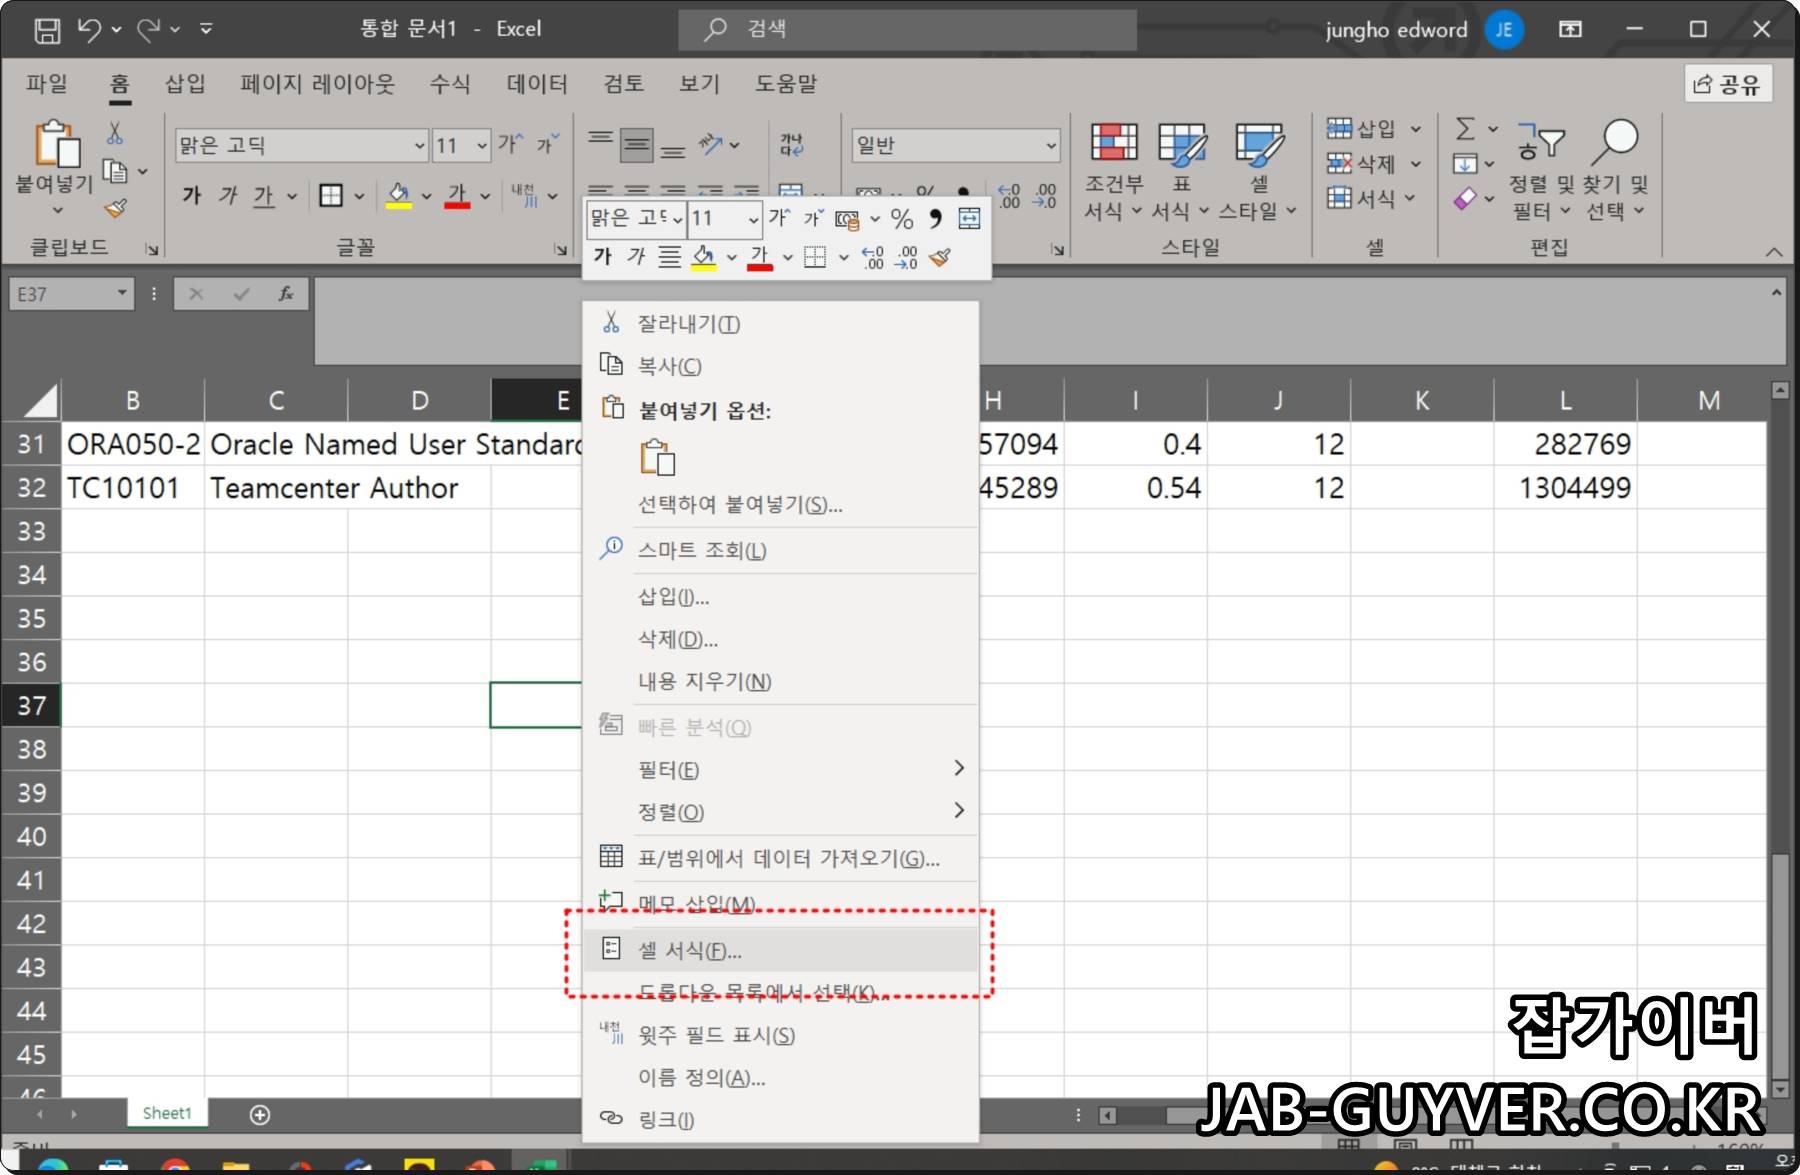Click the Save icon in the title bar
The height and width of the screenshot is (1175, 1800).
click(47, 30)
